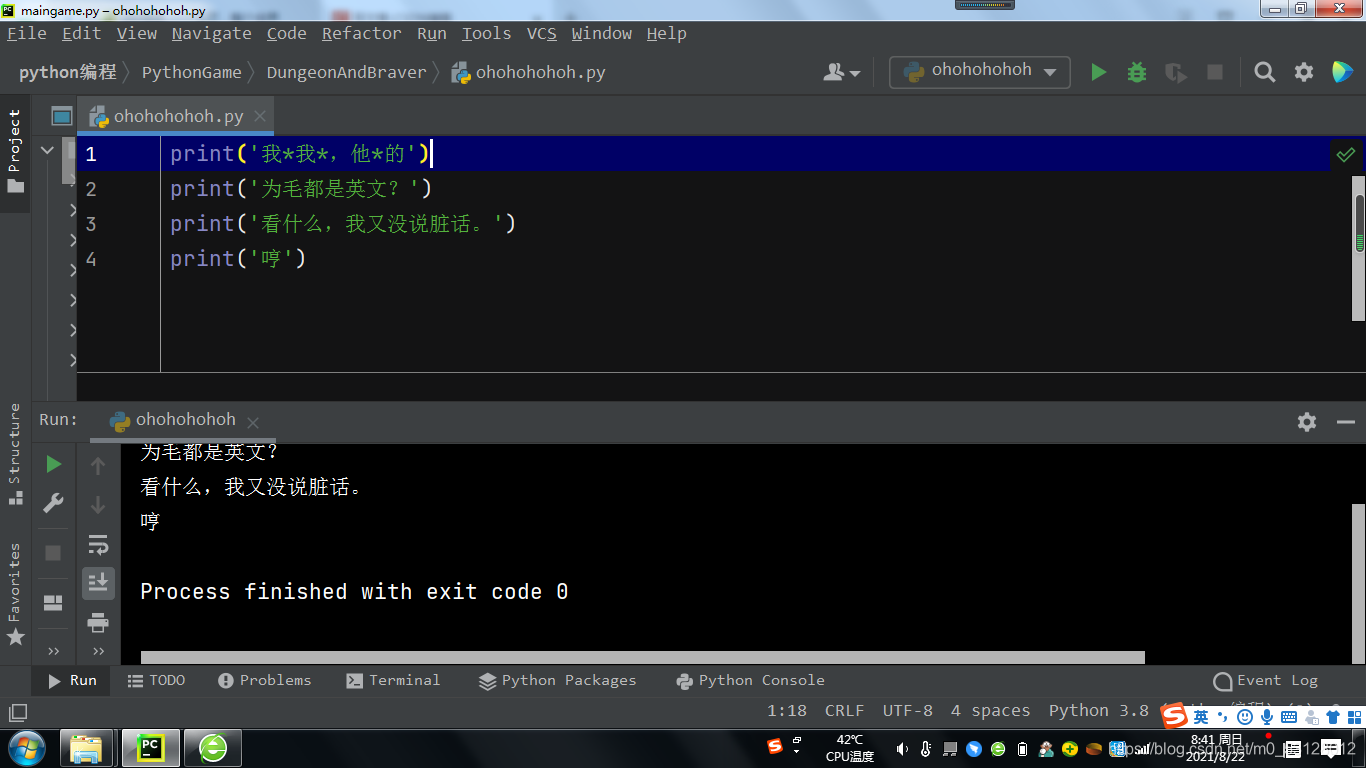Viewport: 1366px width, 768px height.
Task: Click the Up arrow in Run panel
Action: click(x=98, y=466)
